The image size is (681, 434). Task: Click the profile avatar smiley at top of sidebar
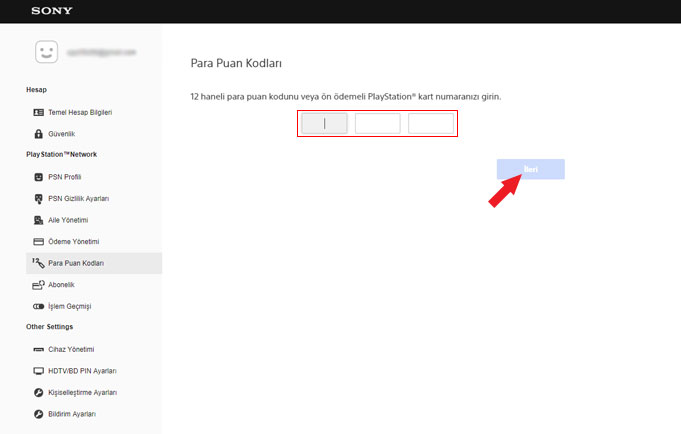pos(46,51)
